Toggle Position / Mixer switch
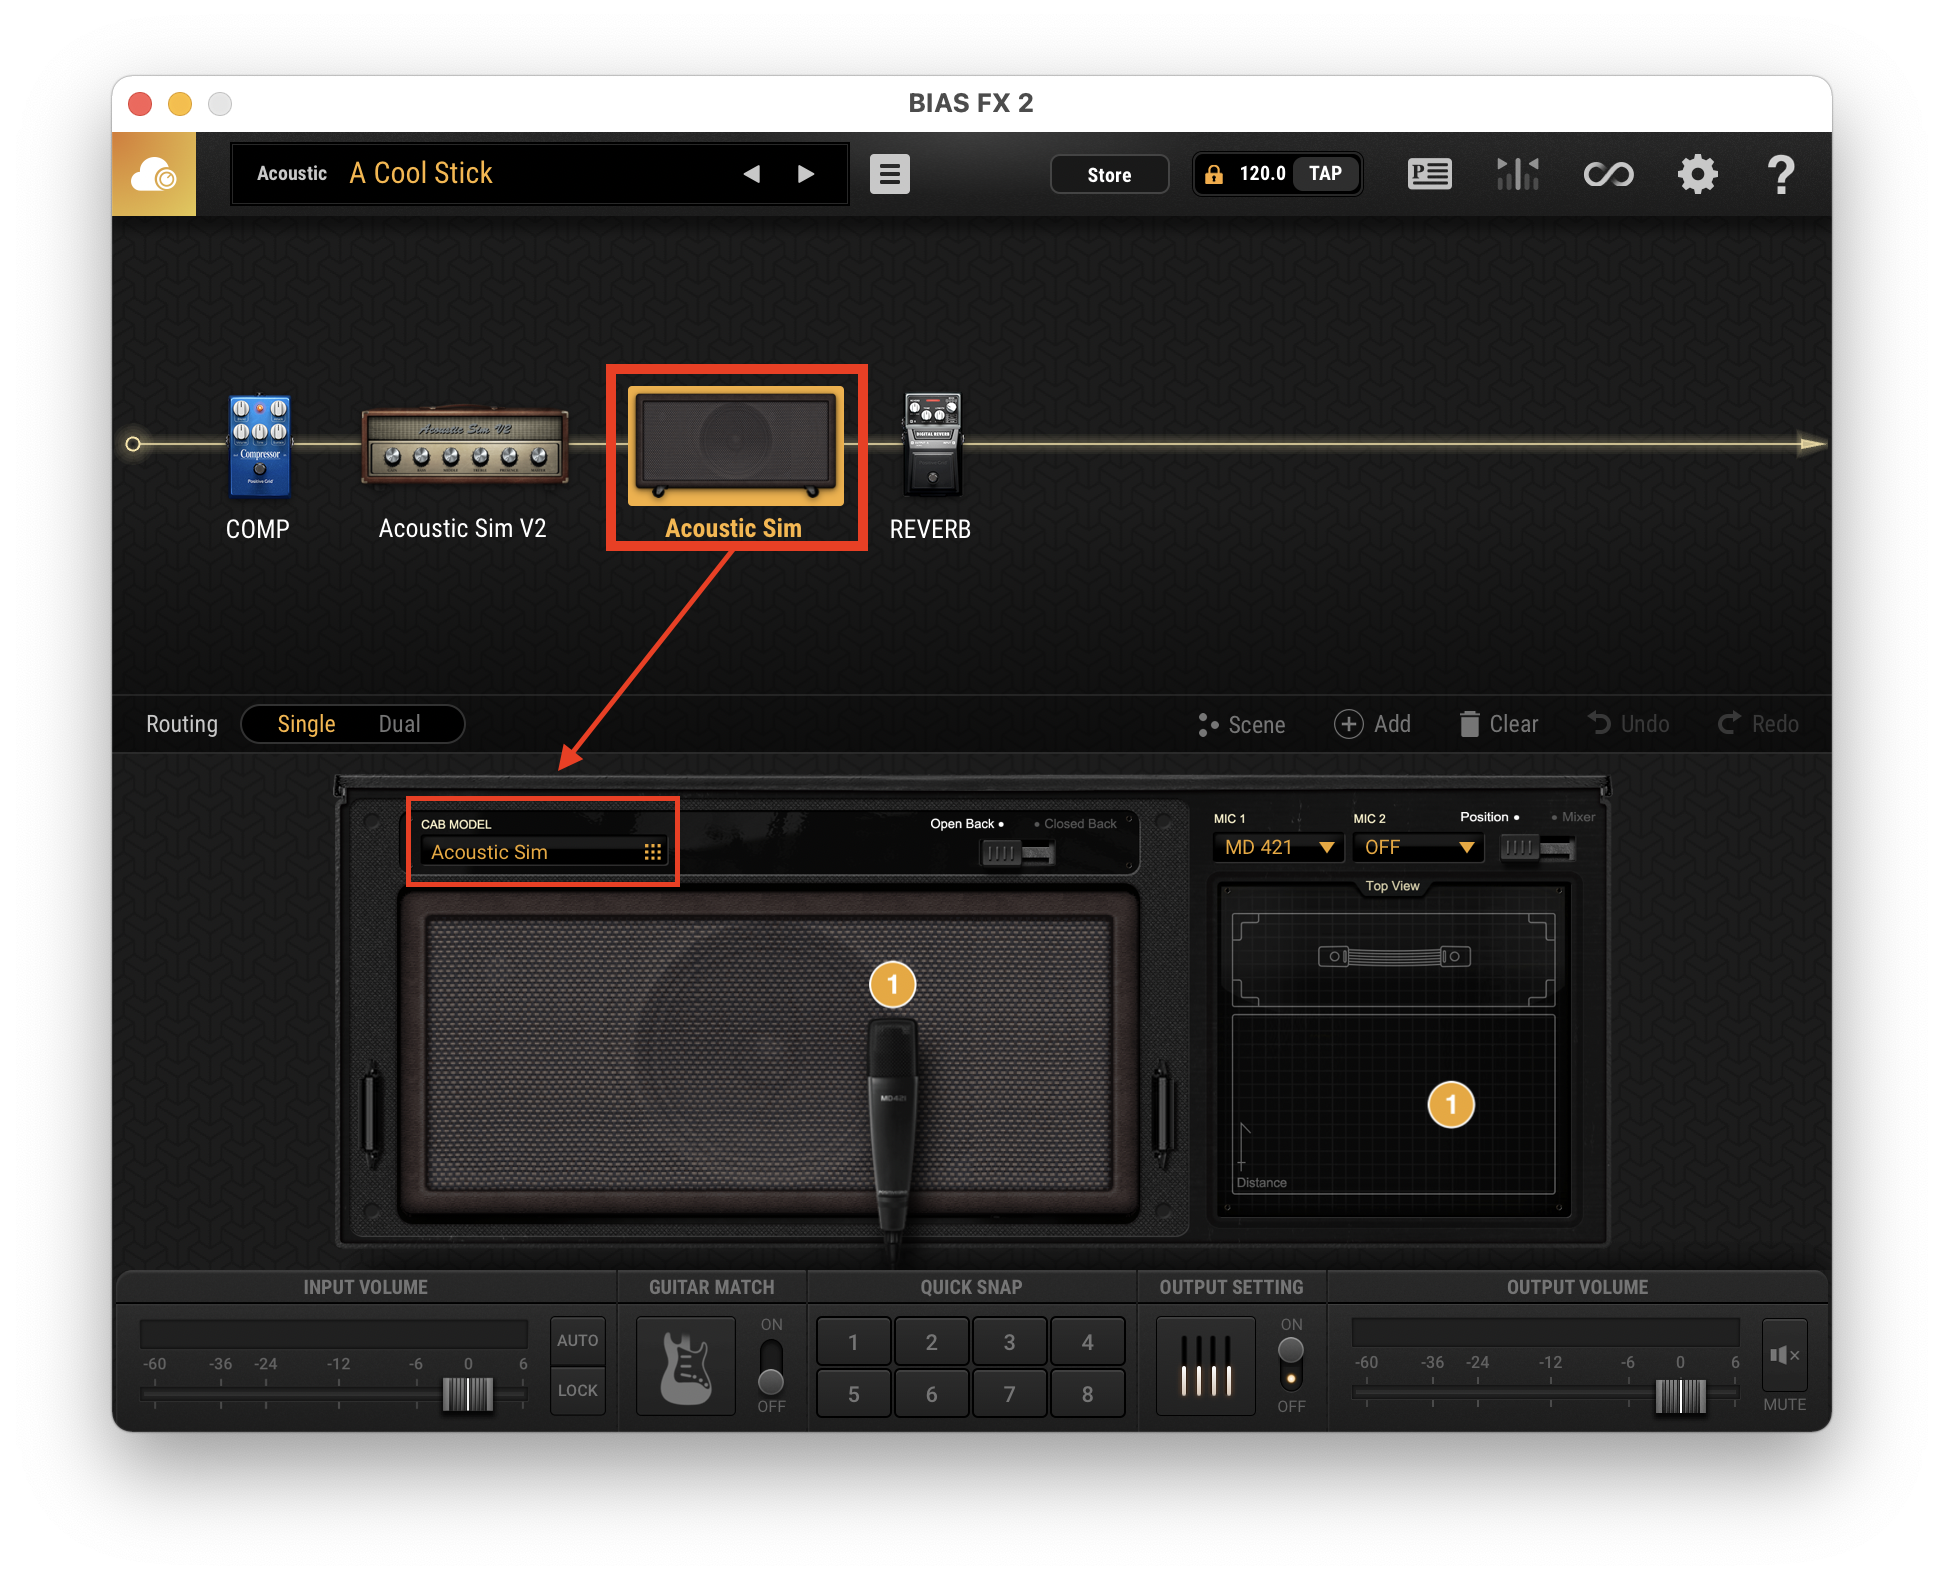This screenshot has width=1944, height=1580. [x=1537, y=848]
